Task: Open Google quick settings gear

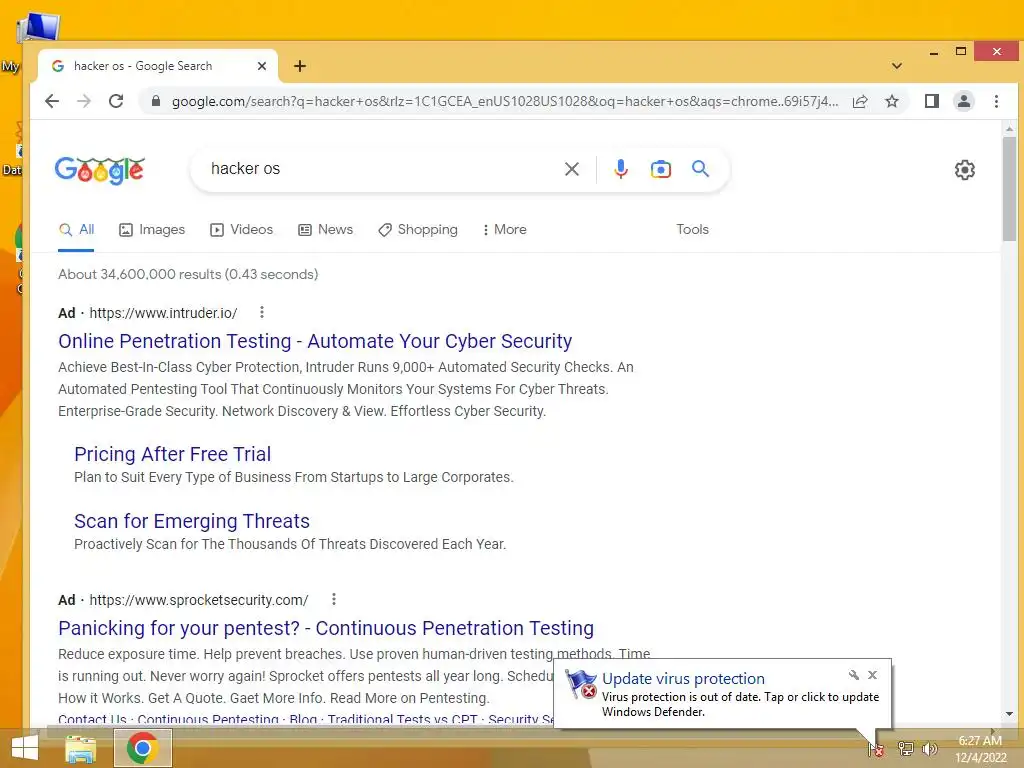Action: (965, 170)
